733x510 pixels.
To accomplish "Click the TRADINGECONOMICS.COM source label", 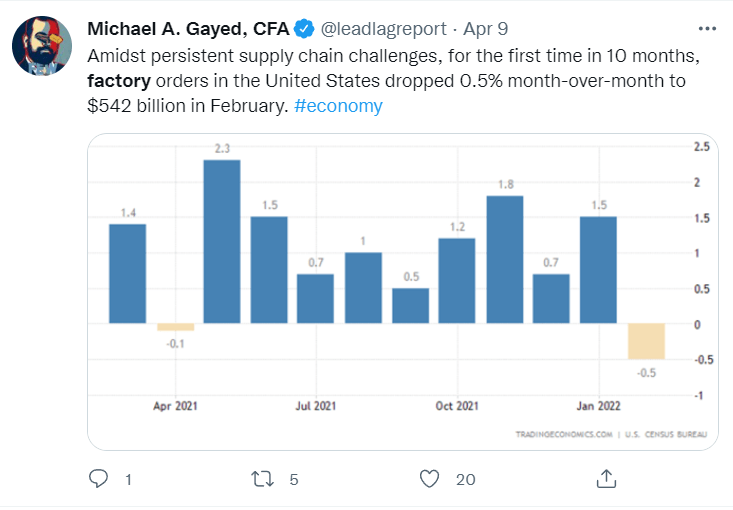I will (x=563, y=434).
